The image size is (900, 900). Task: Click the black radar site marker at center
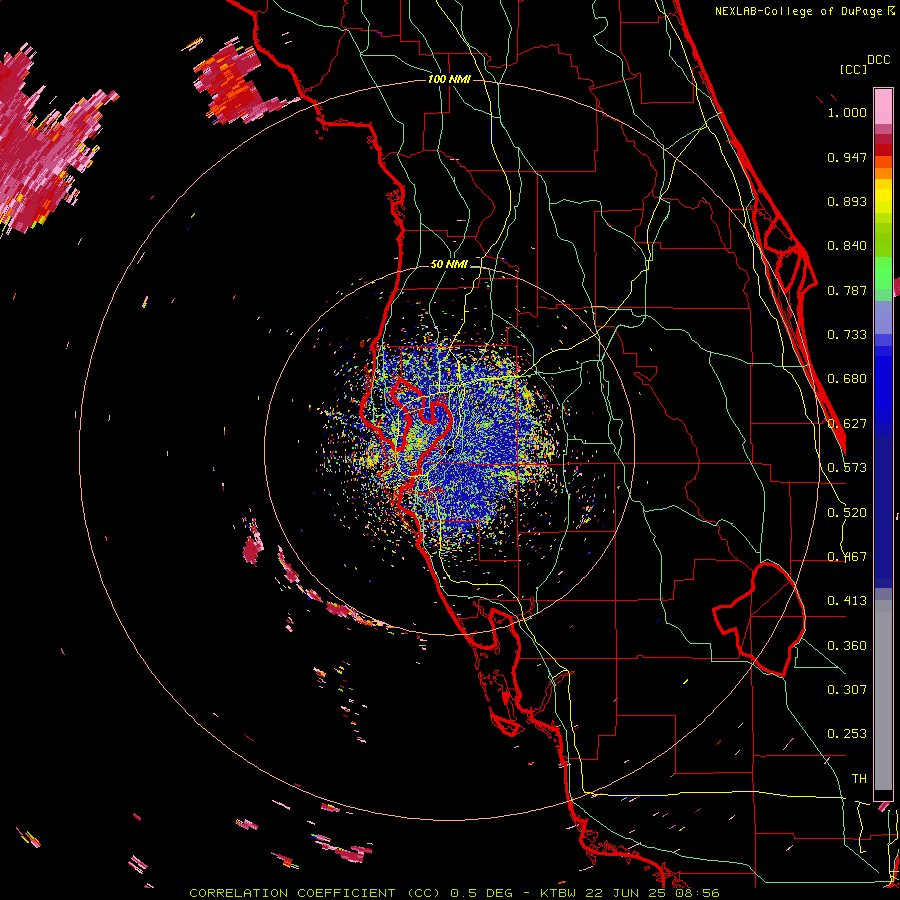[x=449, y=450]
